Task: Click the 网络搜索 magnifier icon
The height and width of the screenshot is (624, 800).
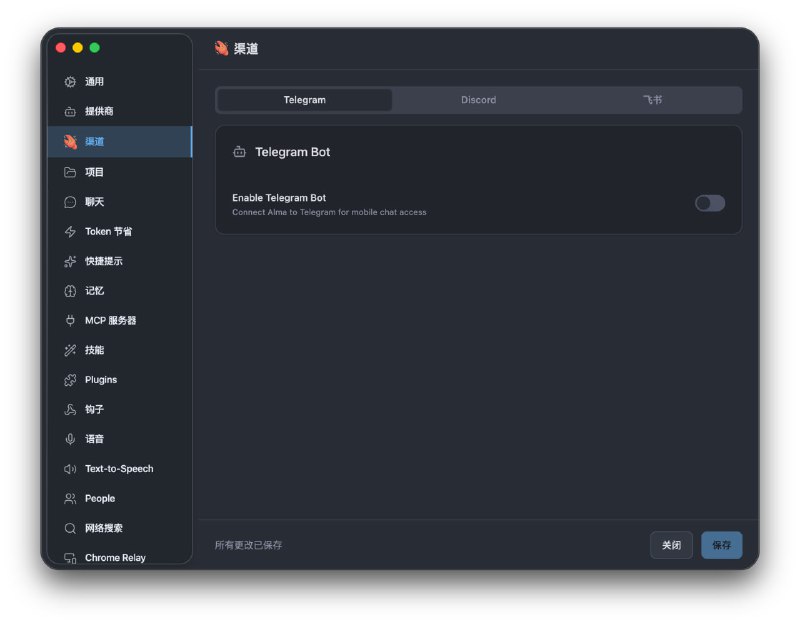Action: point(70,528)
